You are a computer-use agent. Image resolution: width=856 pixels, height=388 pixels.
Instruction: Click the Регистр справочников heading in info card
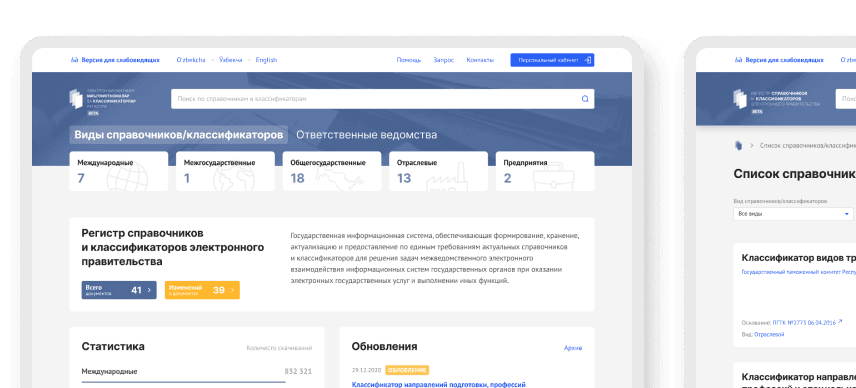[173, 247]
